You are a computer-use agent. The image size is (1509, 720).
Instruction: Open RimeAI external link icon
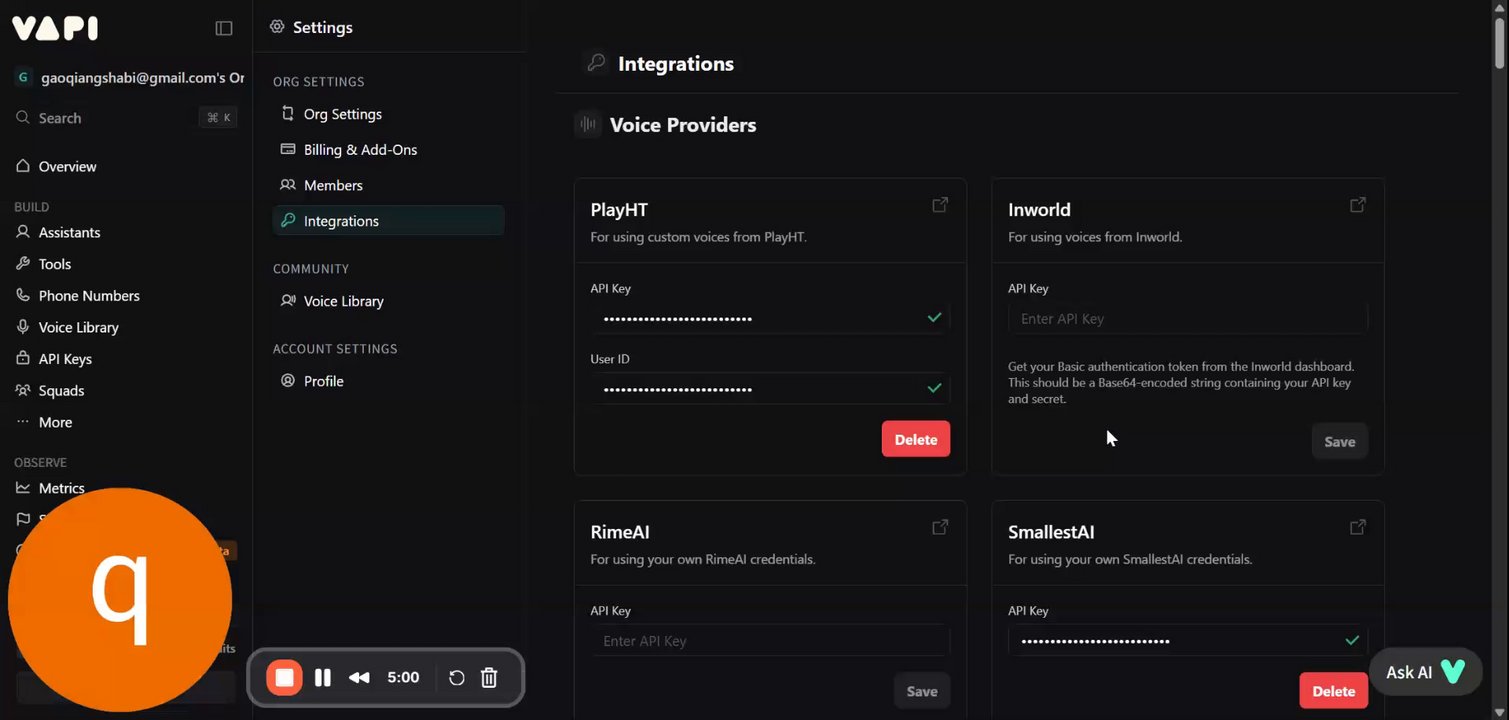click(x=940, y=527)
